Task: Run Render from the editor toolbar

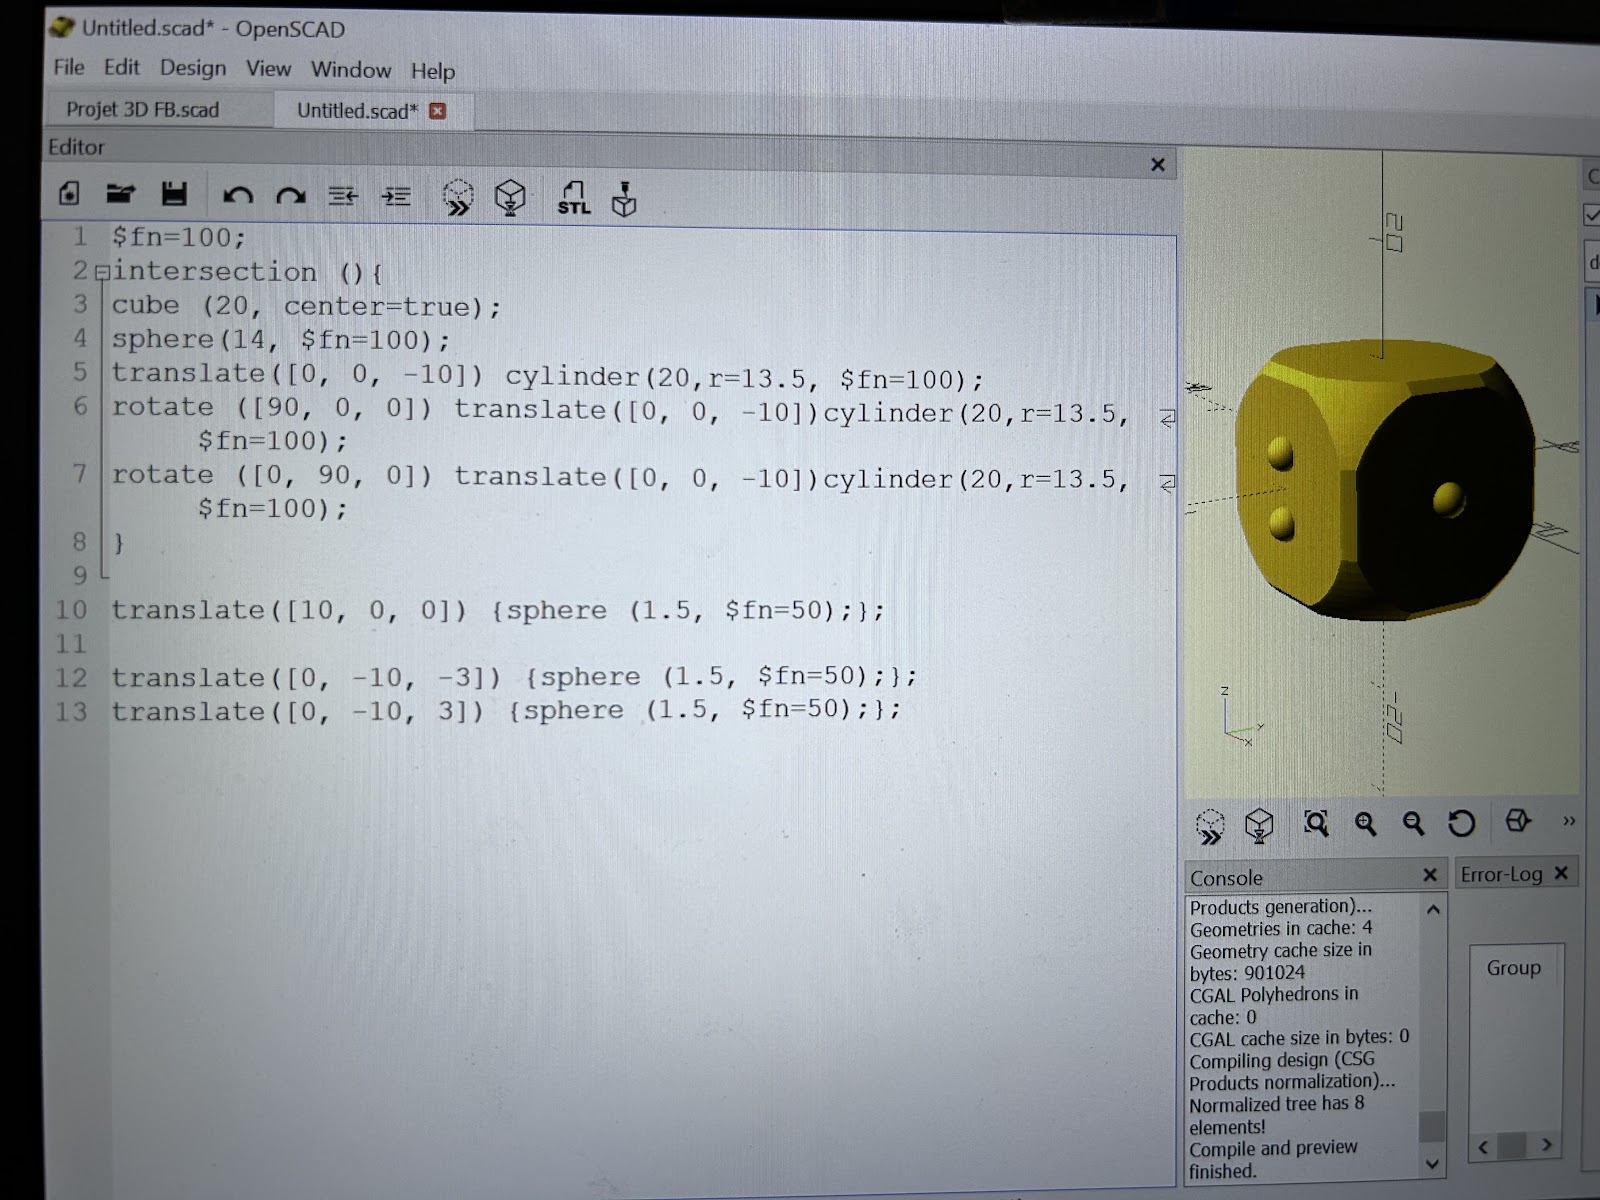Action: (511, 197)
